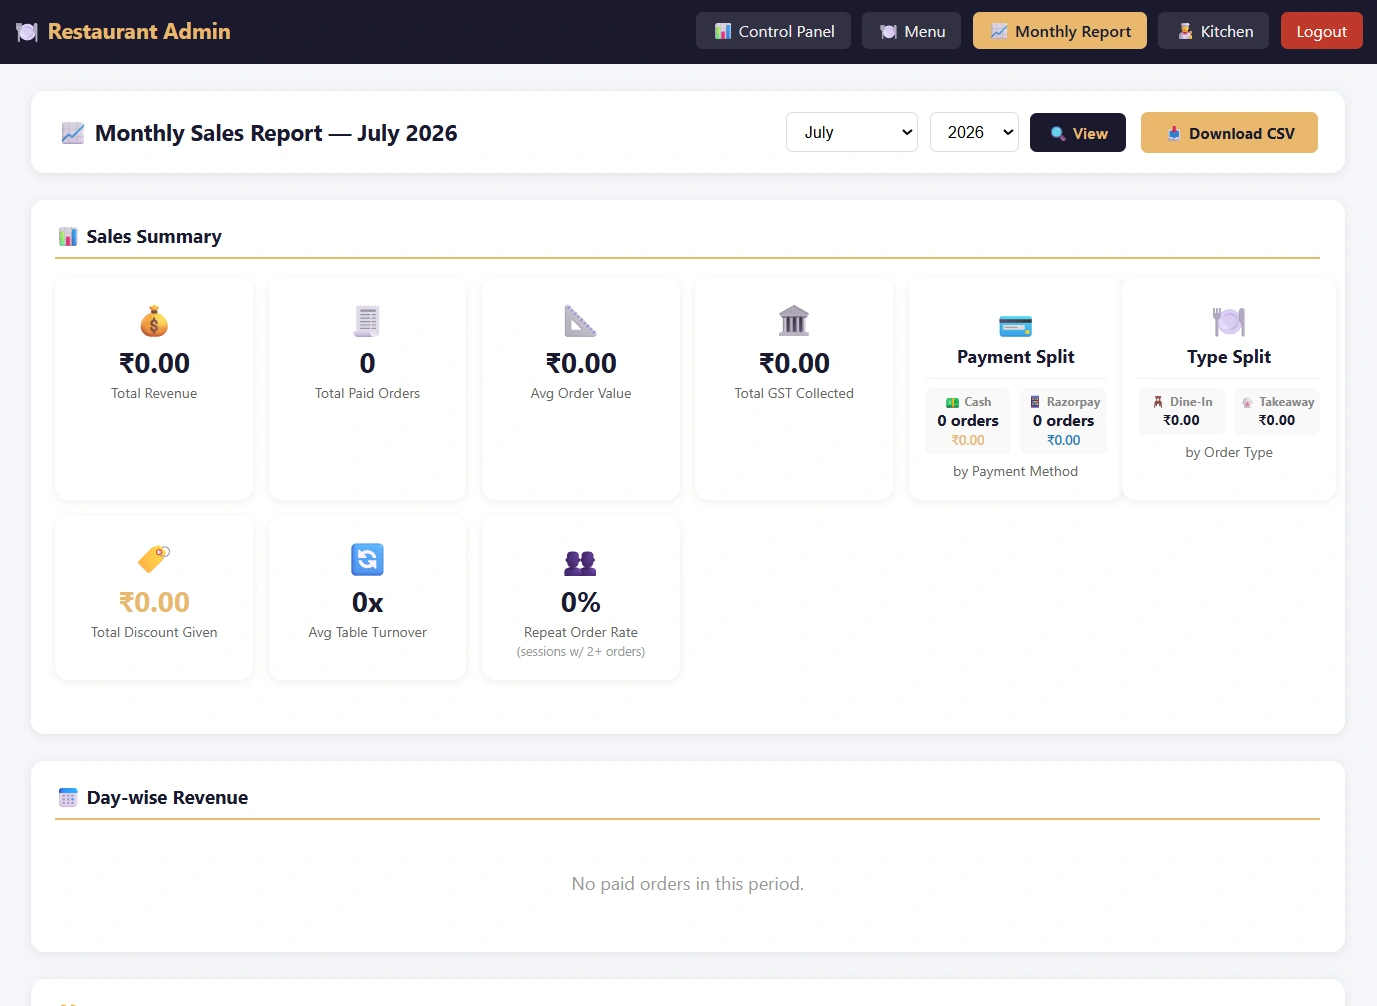Image resolution: width=1377 pixels, height=1006 pixels.
Task: Log out using the Logout button
Action: (1322, 31)
